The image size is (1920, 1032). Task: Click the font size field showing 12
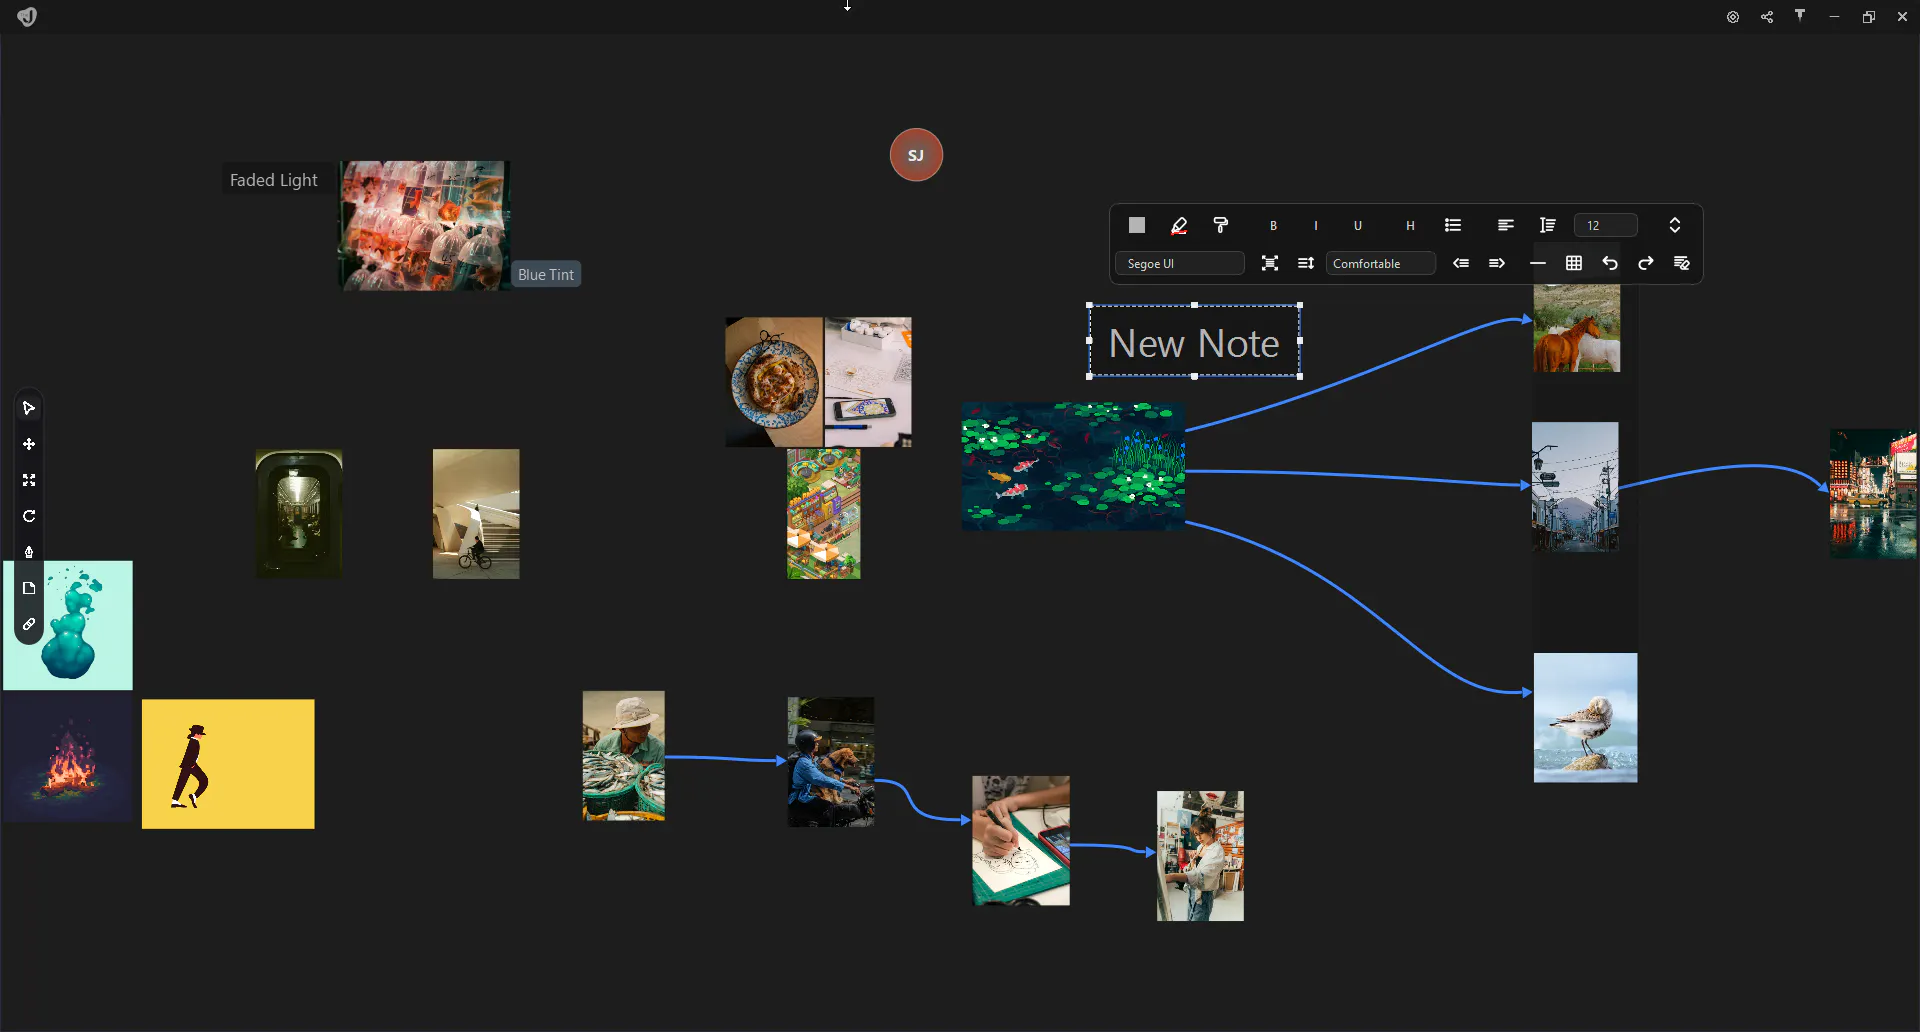1605,226
